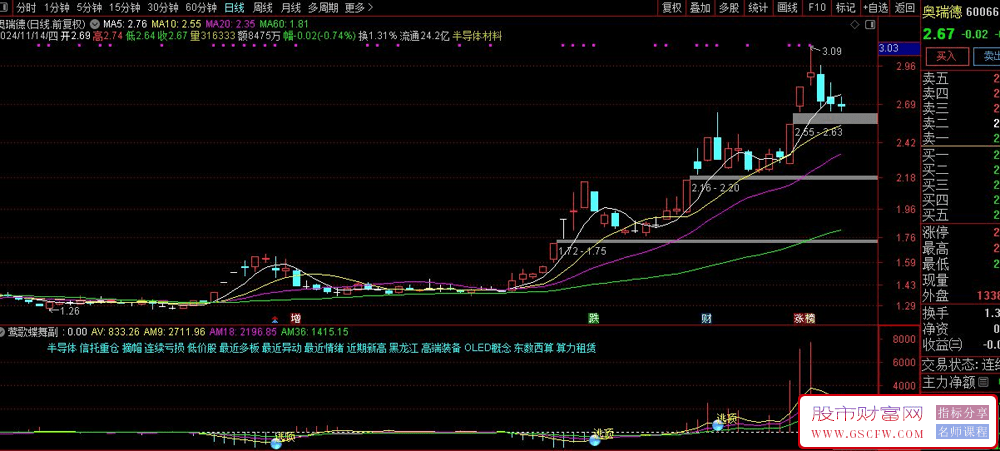Image resolution: width=1000 pixels, height=451 pixels.
Task: Click the 近期新高 concept tag
Action: click(367, 348)
